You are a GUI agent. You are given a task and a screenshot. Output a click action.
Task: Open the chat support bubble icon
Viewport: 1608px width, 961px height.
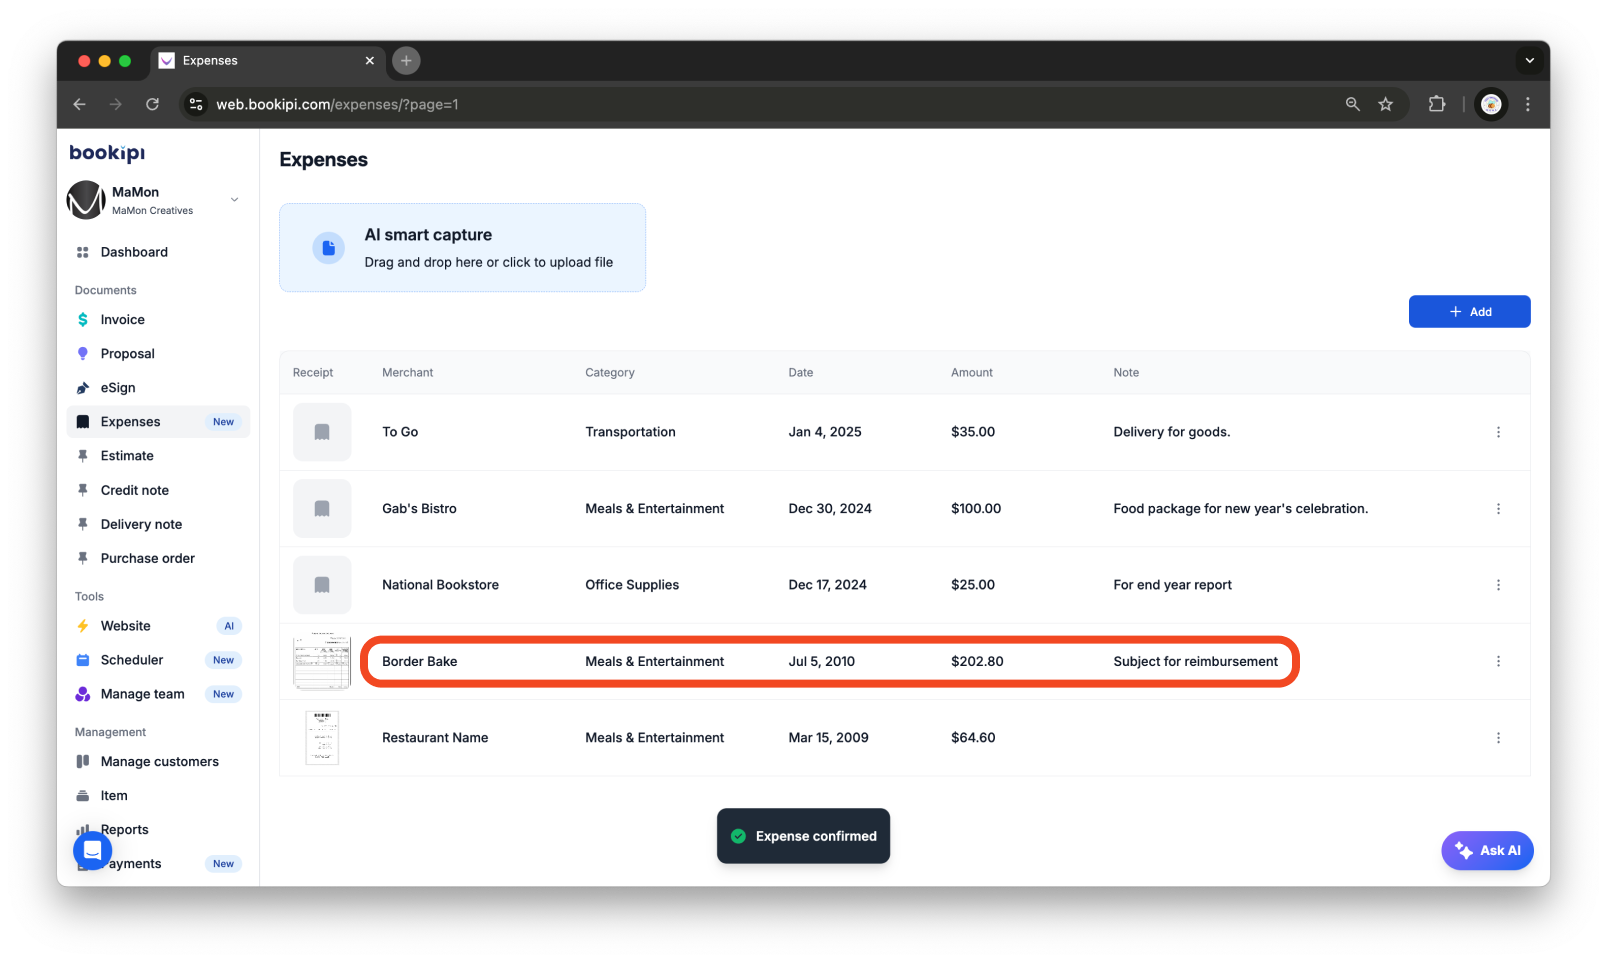point(92,850)
